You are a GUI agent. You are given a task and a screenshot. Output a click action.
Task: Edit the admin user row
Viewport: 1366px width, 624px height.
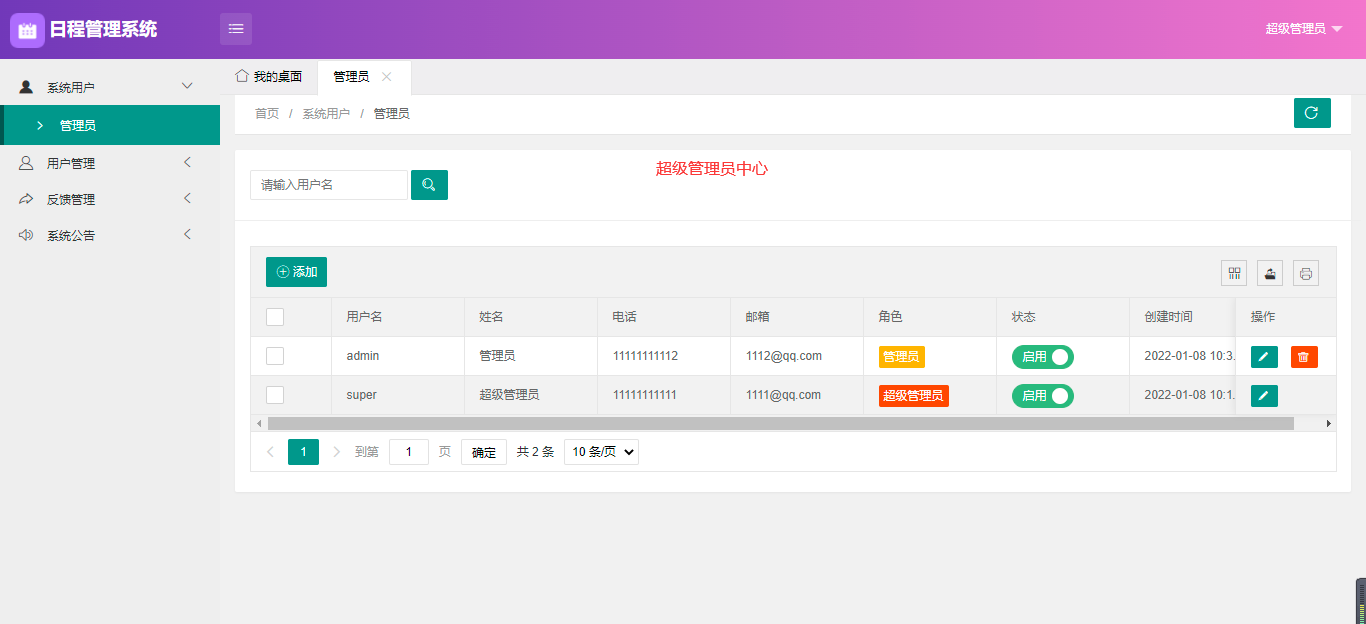pos(1264,357)
